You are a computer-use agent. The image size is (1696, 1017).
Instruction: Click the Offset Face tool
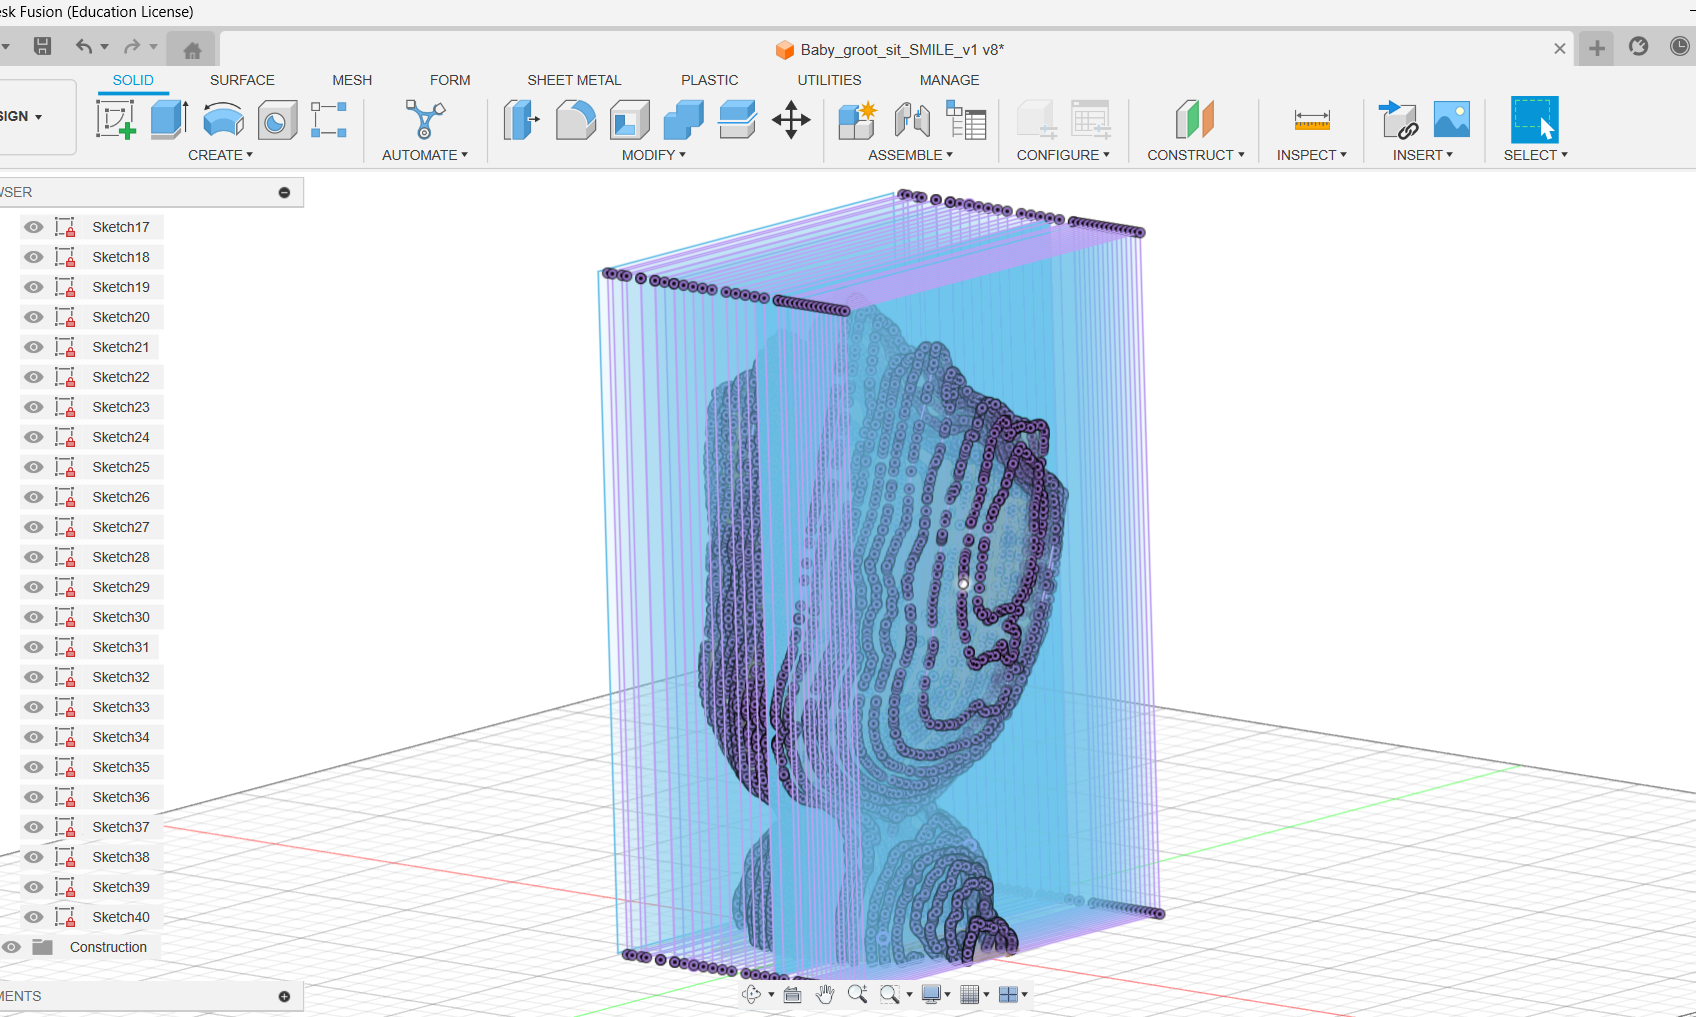tap(737, 120)
